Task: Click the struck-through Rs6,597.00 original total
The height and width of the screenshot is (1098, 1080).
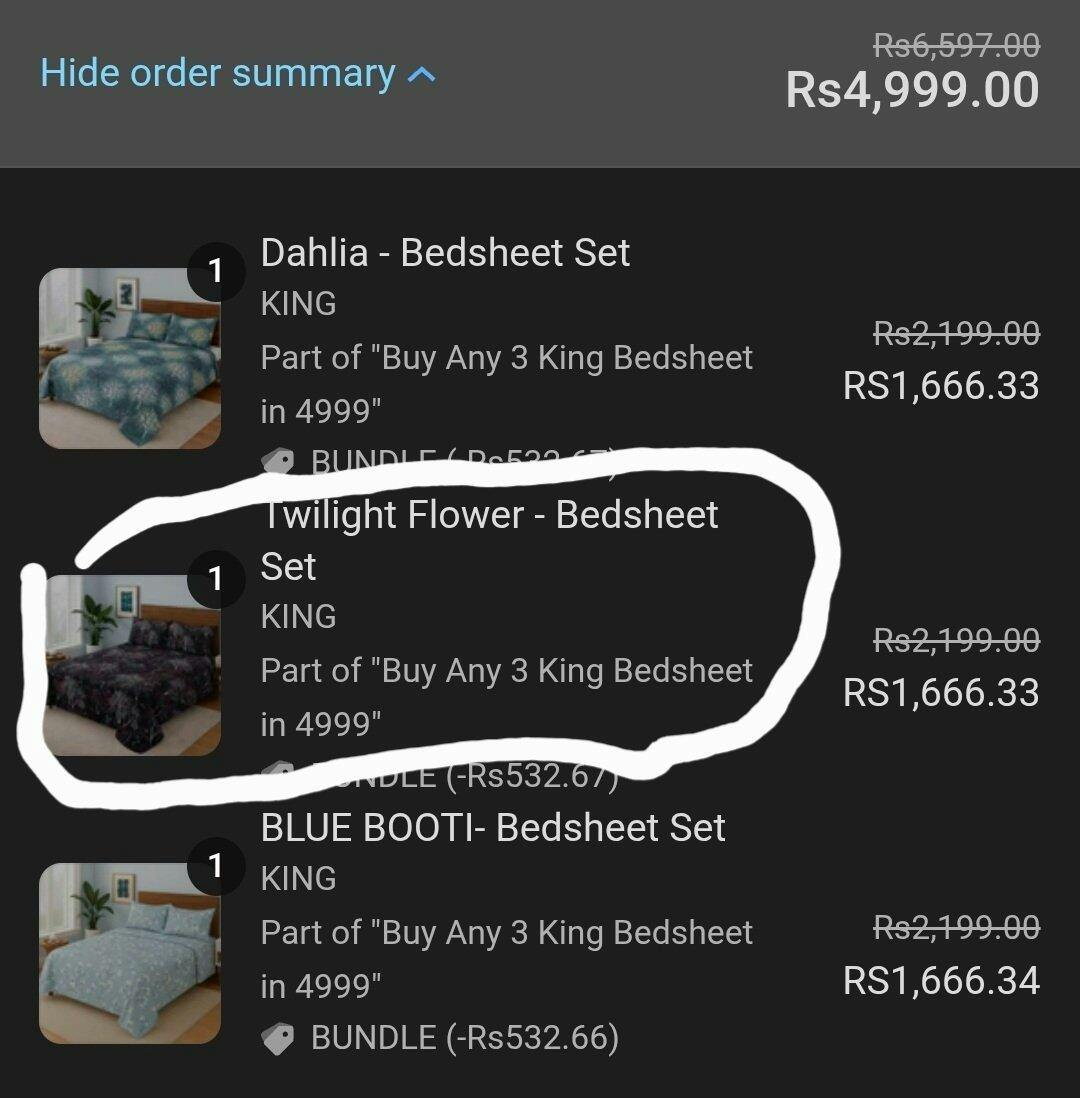Action: point(956,45)
